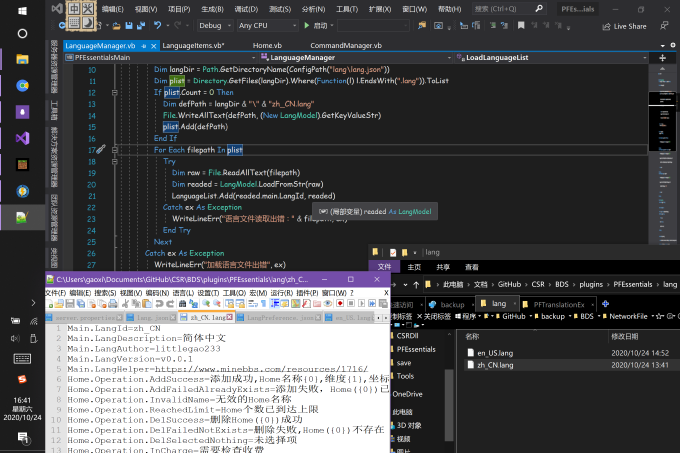Select LangPreference.json tab in Notepad++

280,318
